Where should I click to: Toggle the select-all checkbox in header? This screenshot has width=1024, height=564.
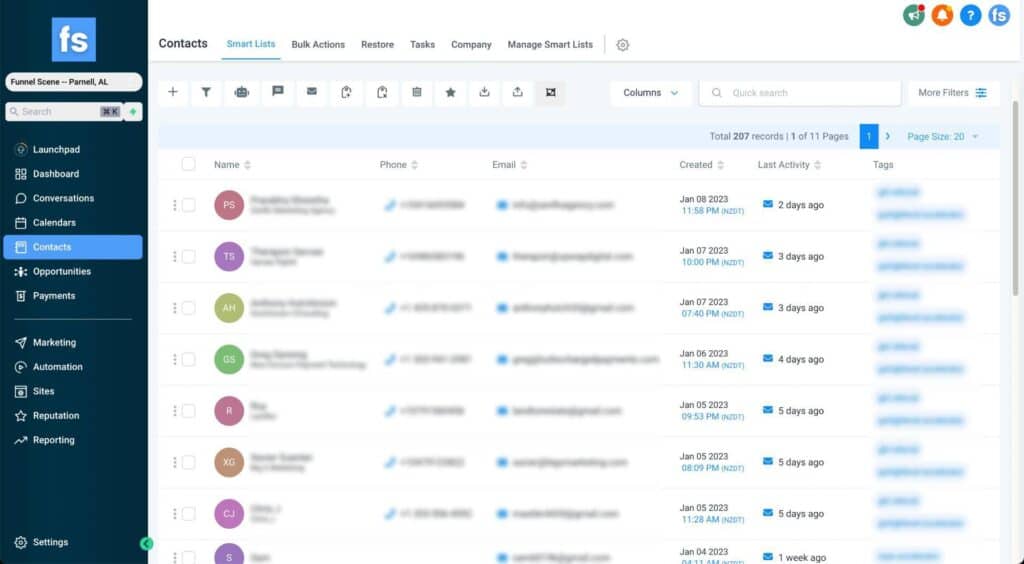pyautogui.click(x=188, y=164)
